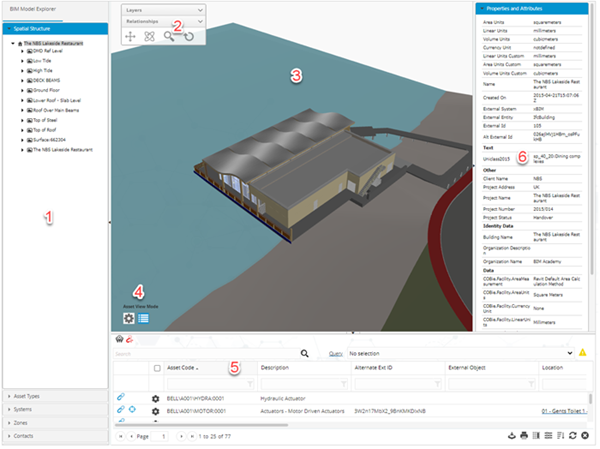Select the pan/move tool in viewer toolbar

pos(130,36)
